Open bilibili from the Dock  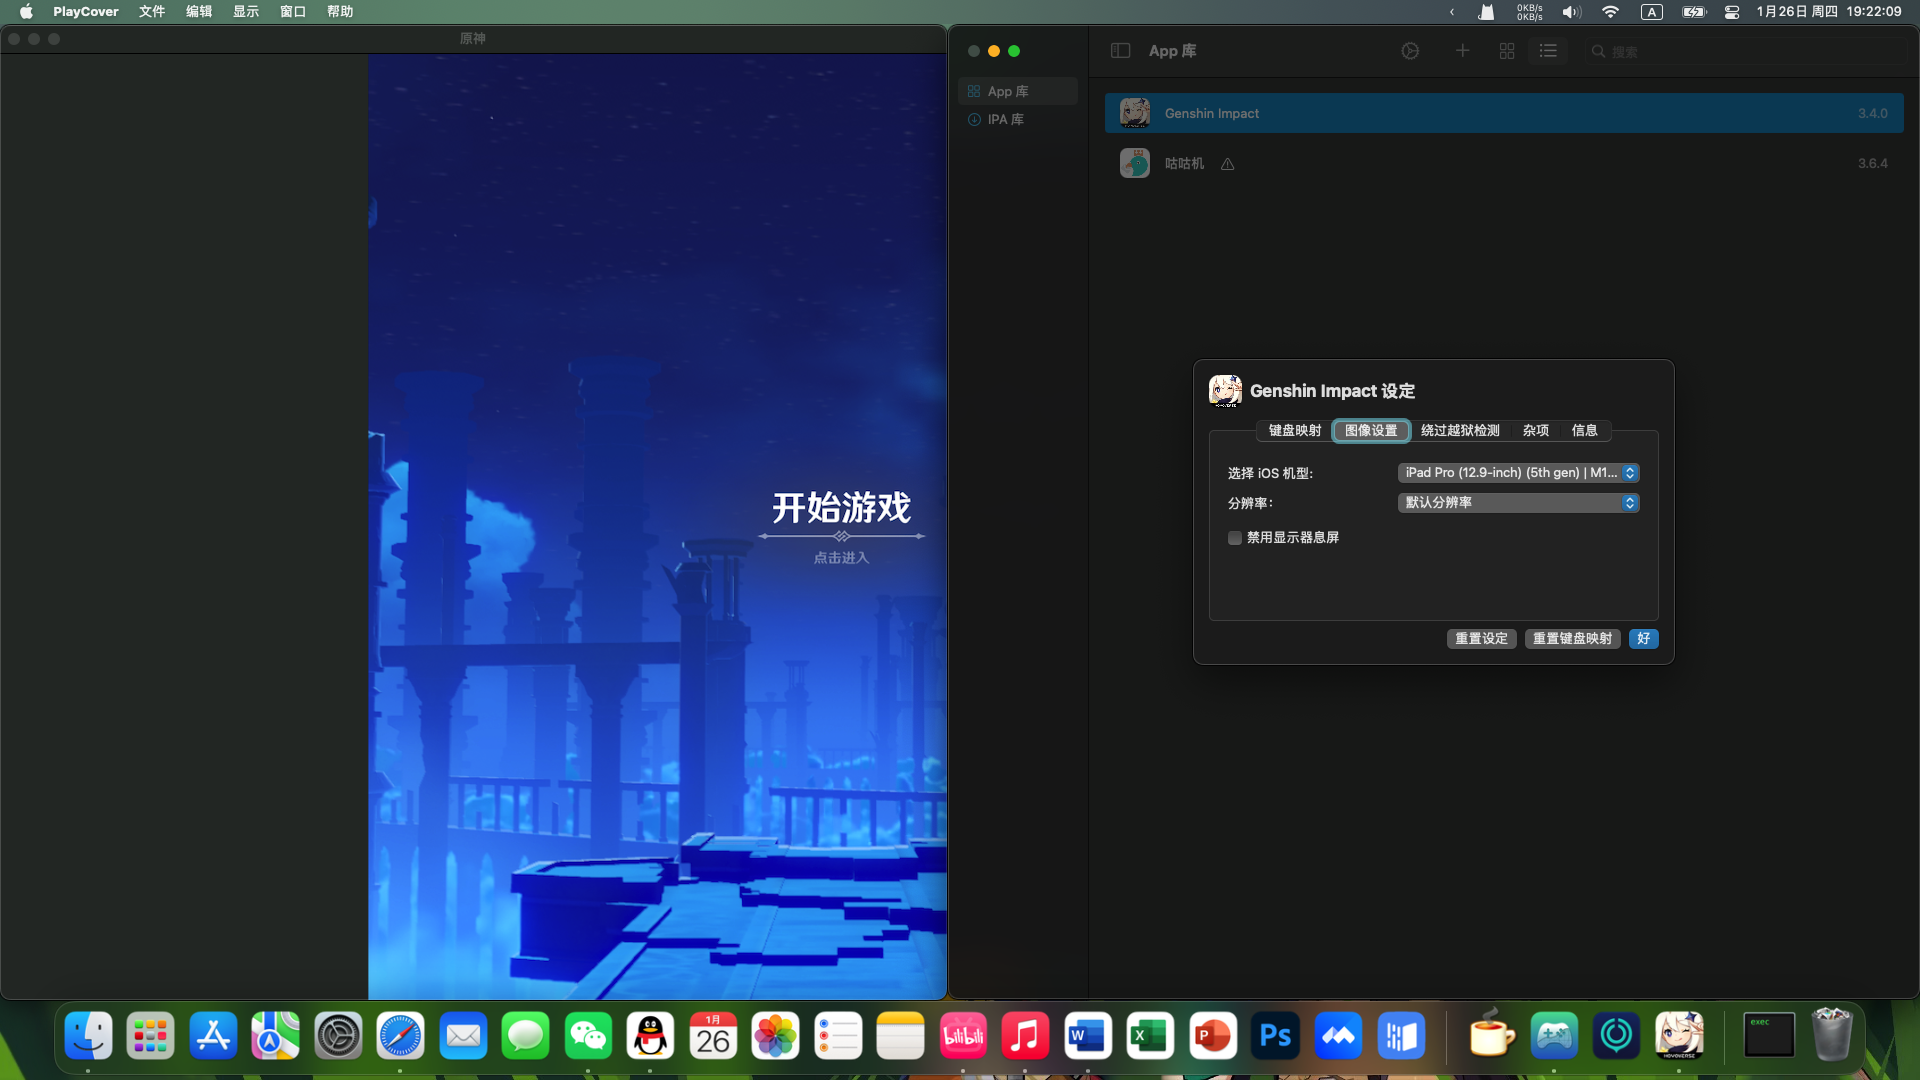point(963,1036)
